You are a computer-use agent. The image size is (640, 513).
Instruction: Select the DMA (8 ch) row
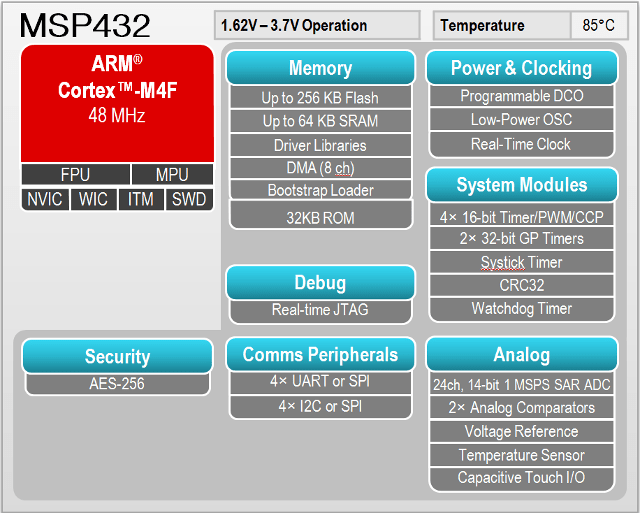tap(320, 168)
